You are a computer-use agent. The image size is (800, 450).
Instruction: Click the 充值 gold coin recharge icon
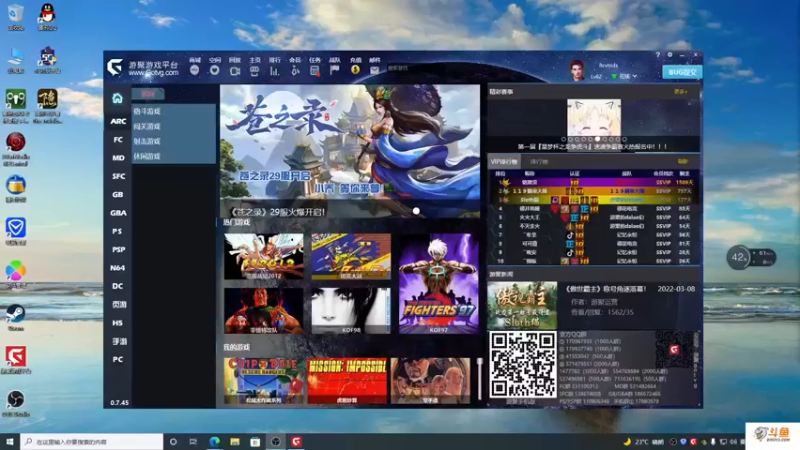[x=355, y=70]
